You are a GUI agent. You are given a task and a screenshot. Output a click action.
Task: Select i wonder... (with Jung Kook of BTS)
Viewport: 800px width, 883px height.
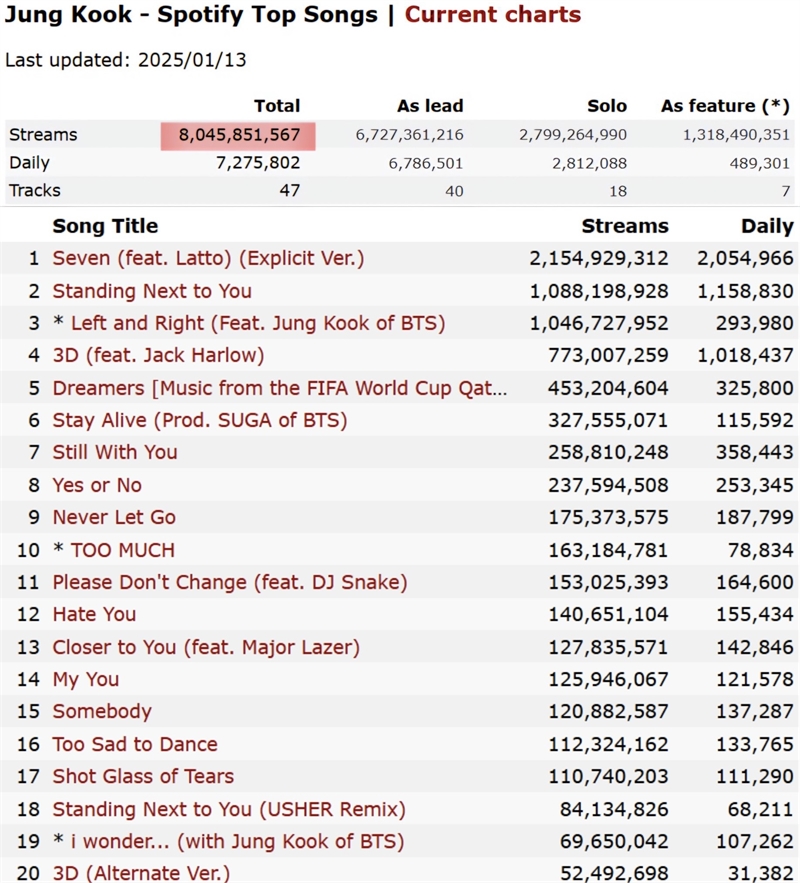click(238, 841)
